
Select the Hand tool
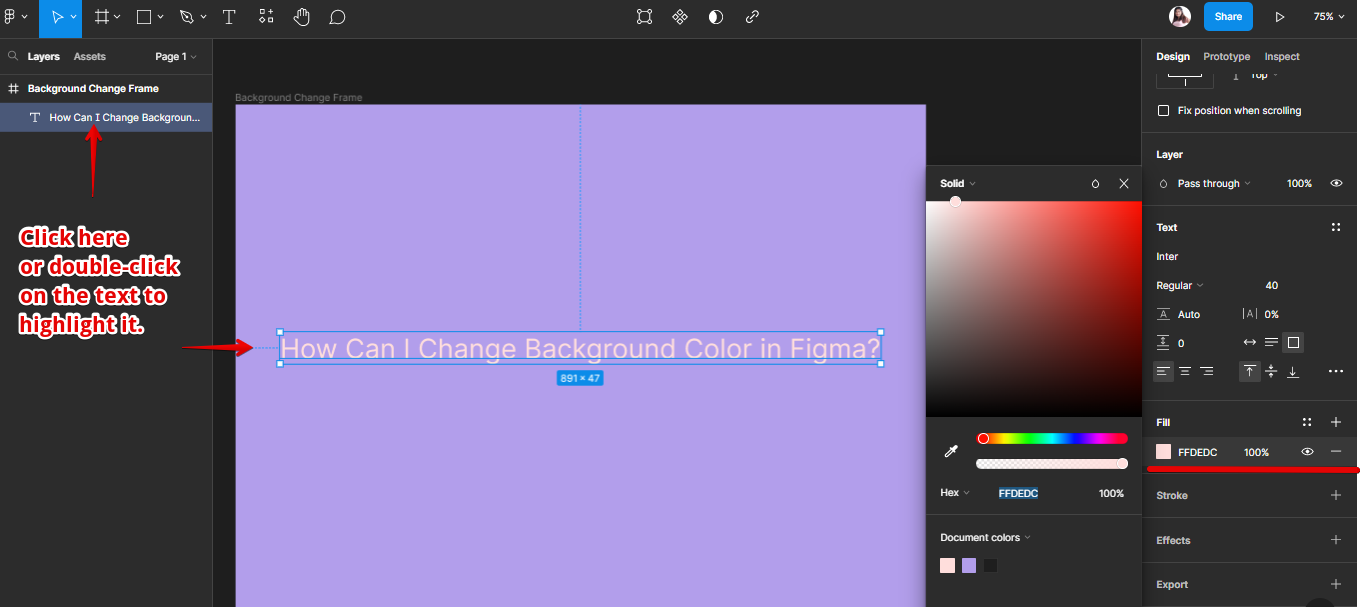click(301, 17)
